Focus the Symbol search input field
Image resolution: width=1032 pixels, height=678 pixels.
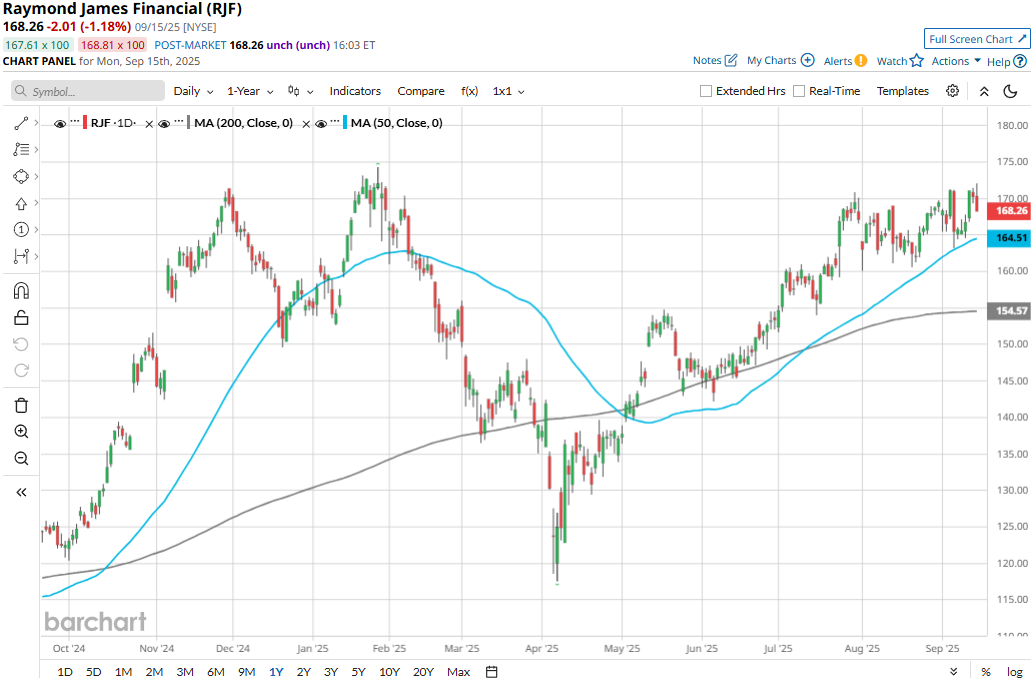coord(88,91)
